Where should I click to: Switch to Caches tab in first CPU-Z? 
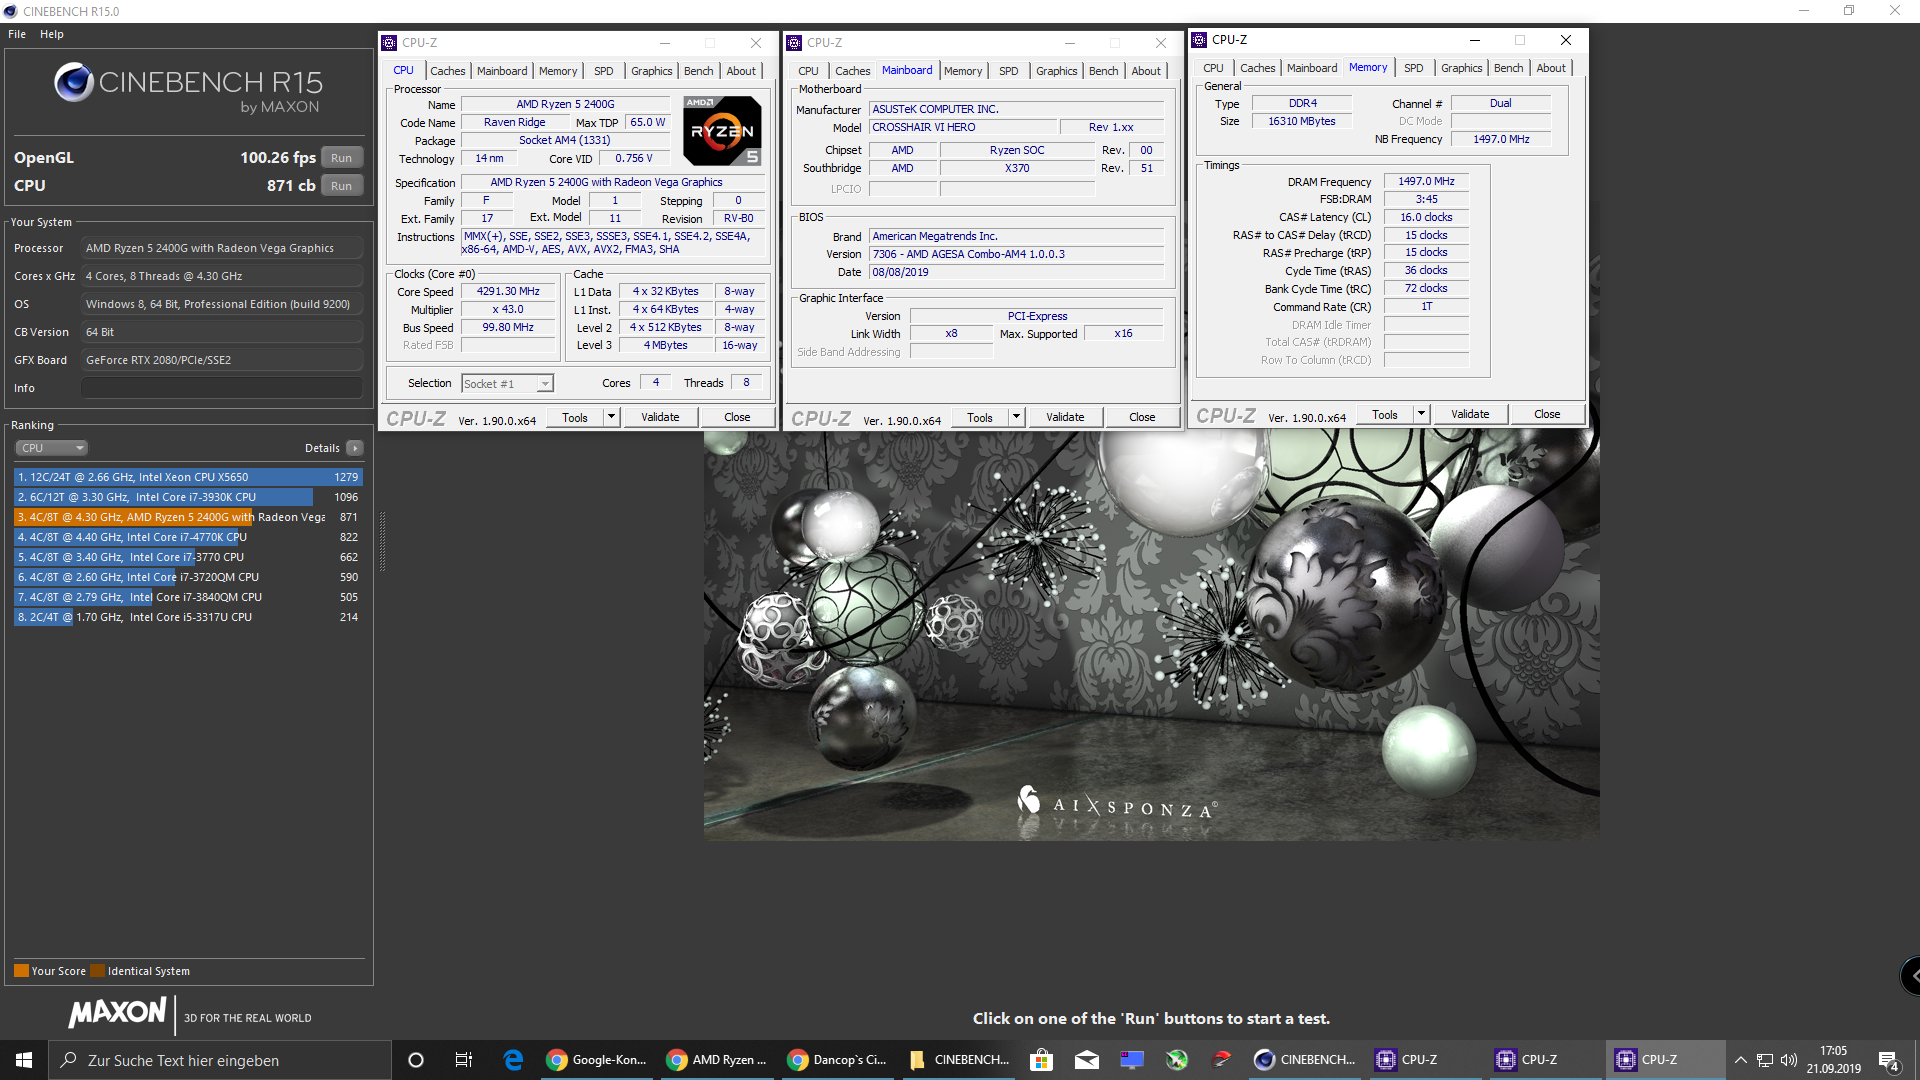447,71
